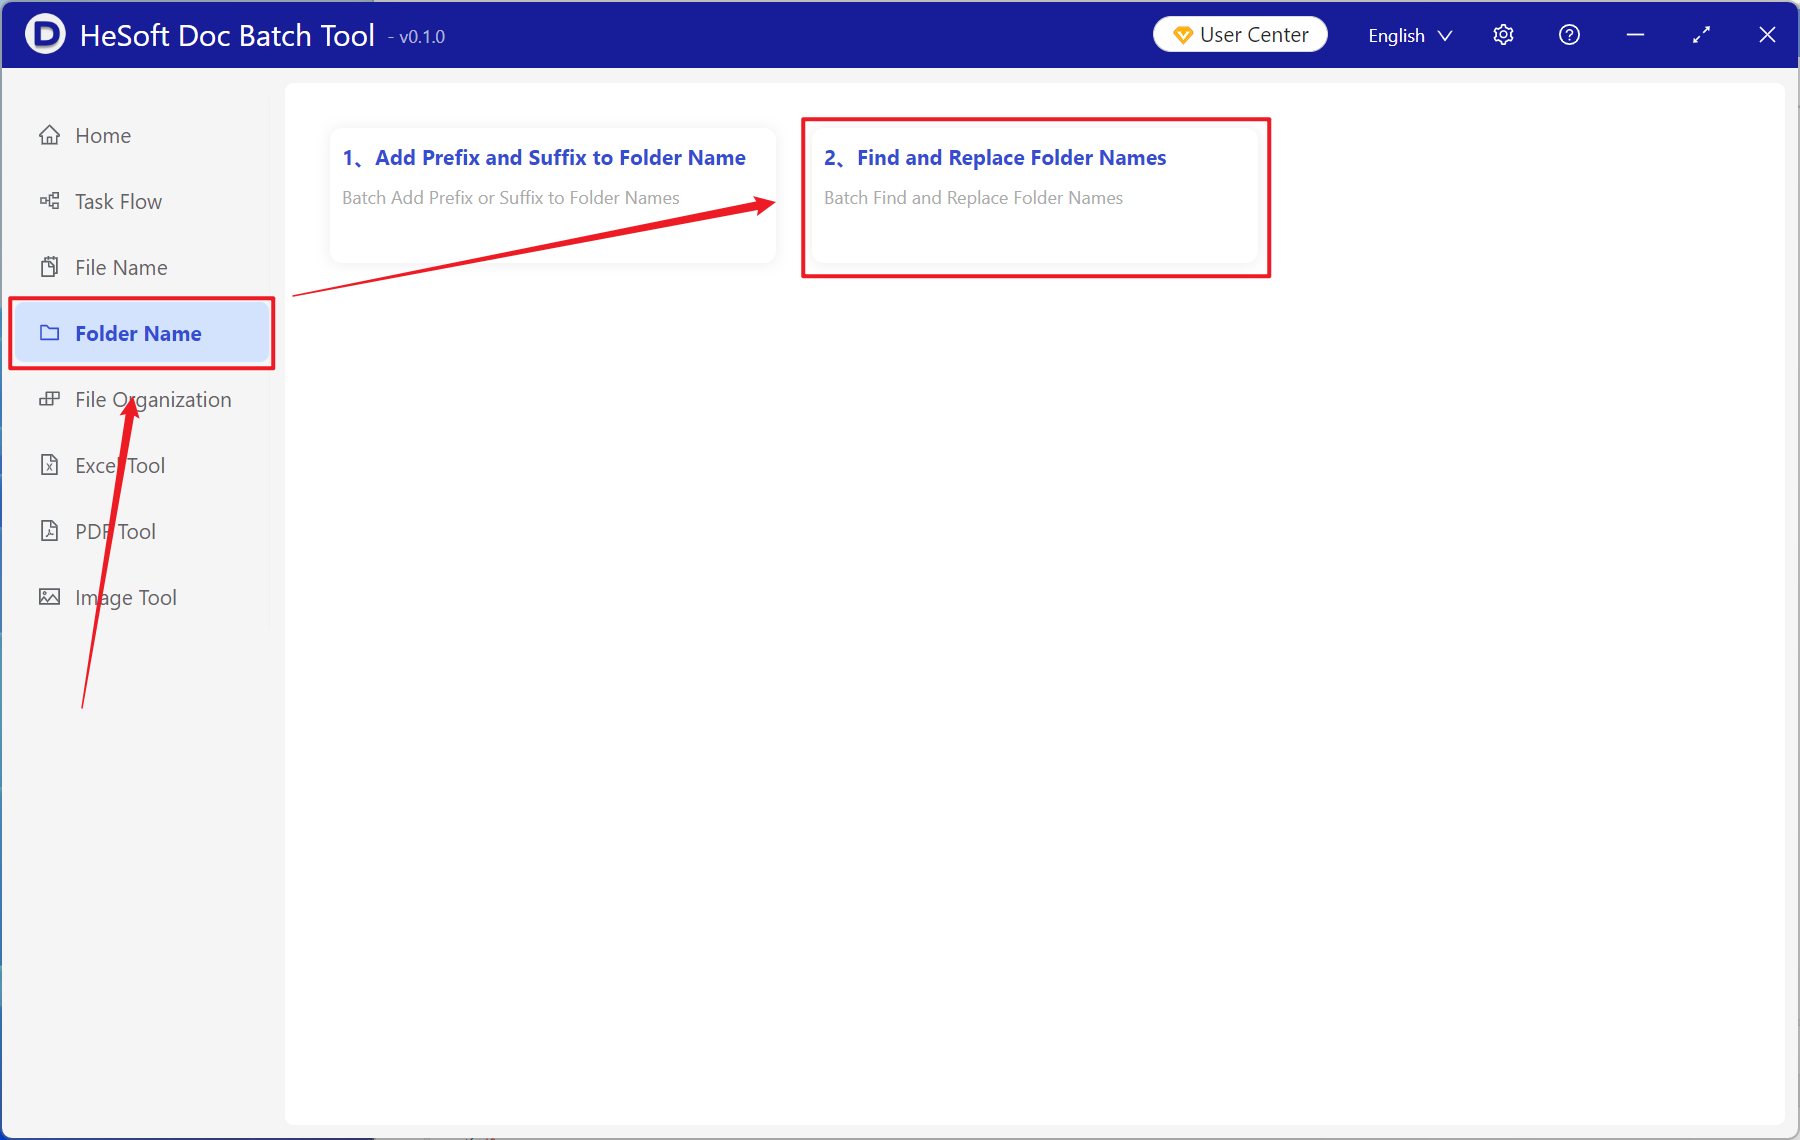This screenshot has width=1800, height=1140.
Task: Open Find and Replace Folder Names
Action: 1035,195
